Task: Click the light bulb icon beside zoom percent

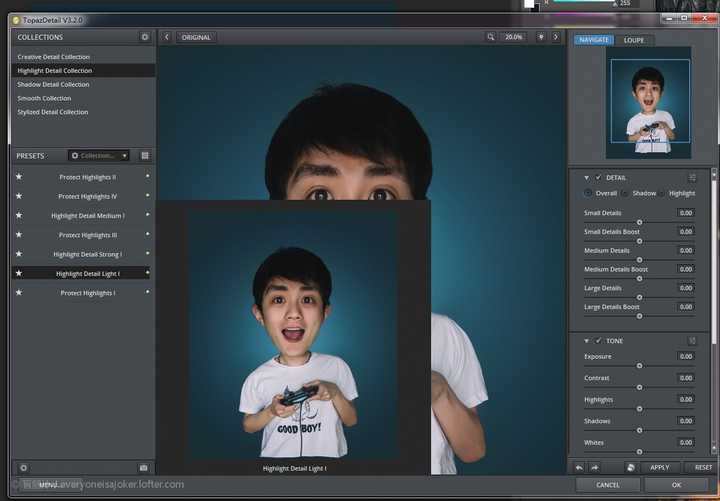Action: 541,37
